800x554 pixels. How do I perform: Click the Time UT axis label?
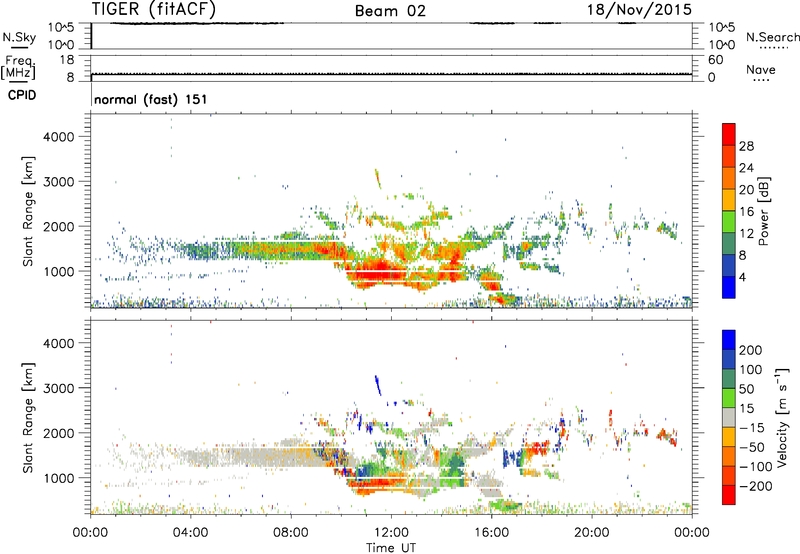click(391, 548)
